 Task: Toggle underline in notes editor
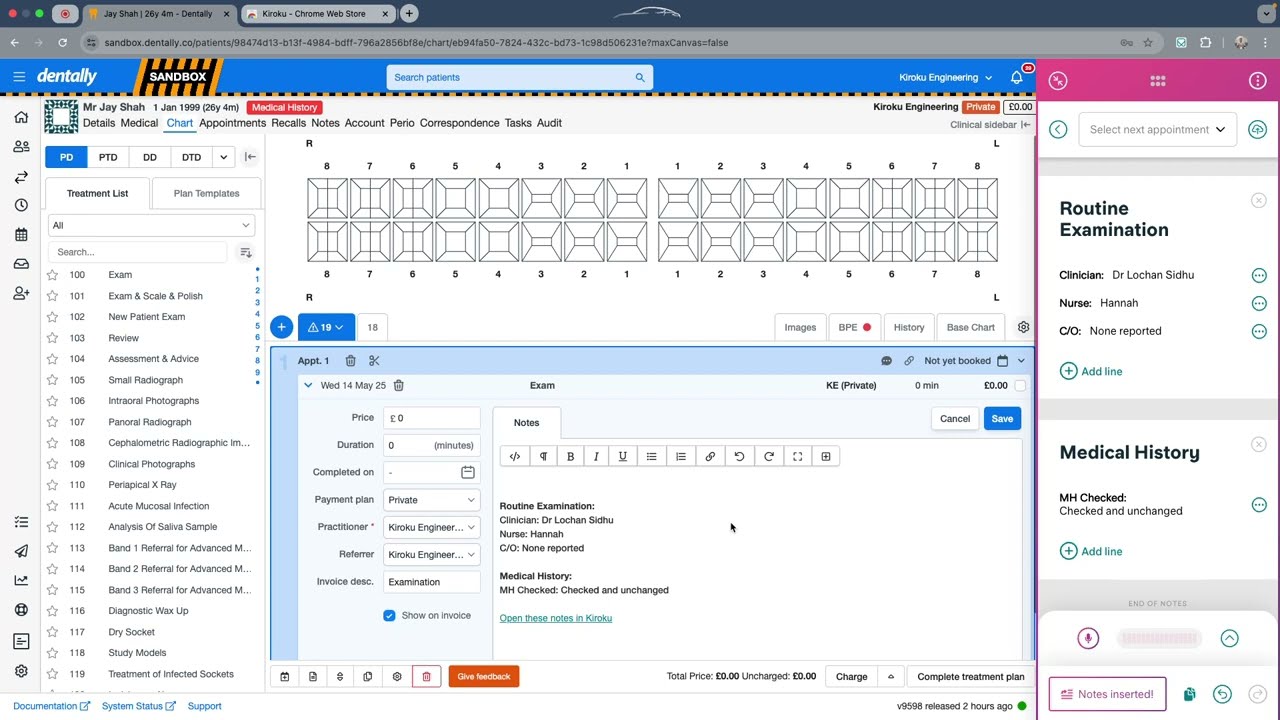click(622, 456)
